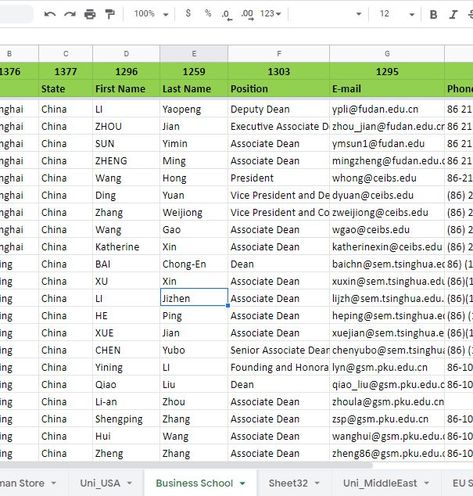This screenshot has width=473, height=496.
Task: Select column E header
Action: click(x=194, y=54)
